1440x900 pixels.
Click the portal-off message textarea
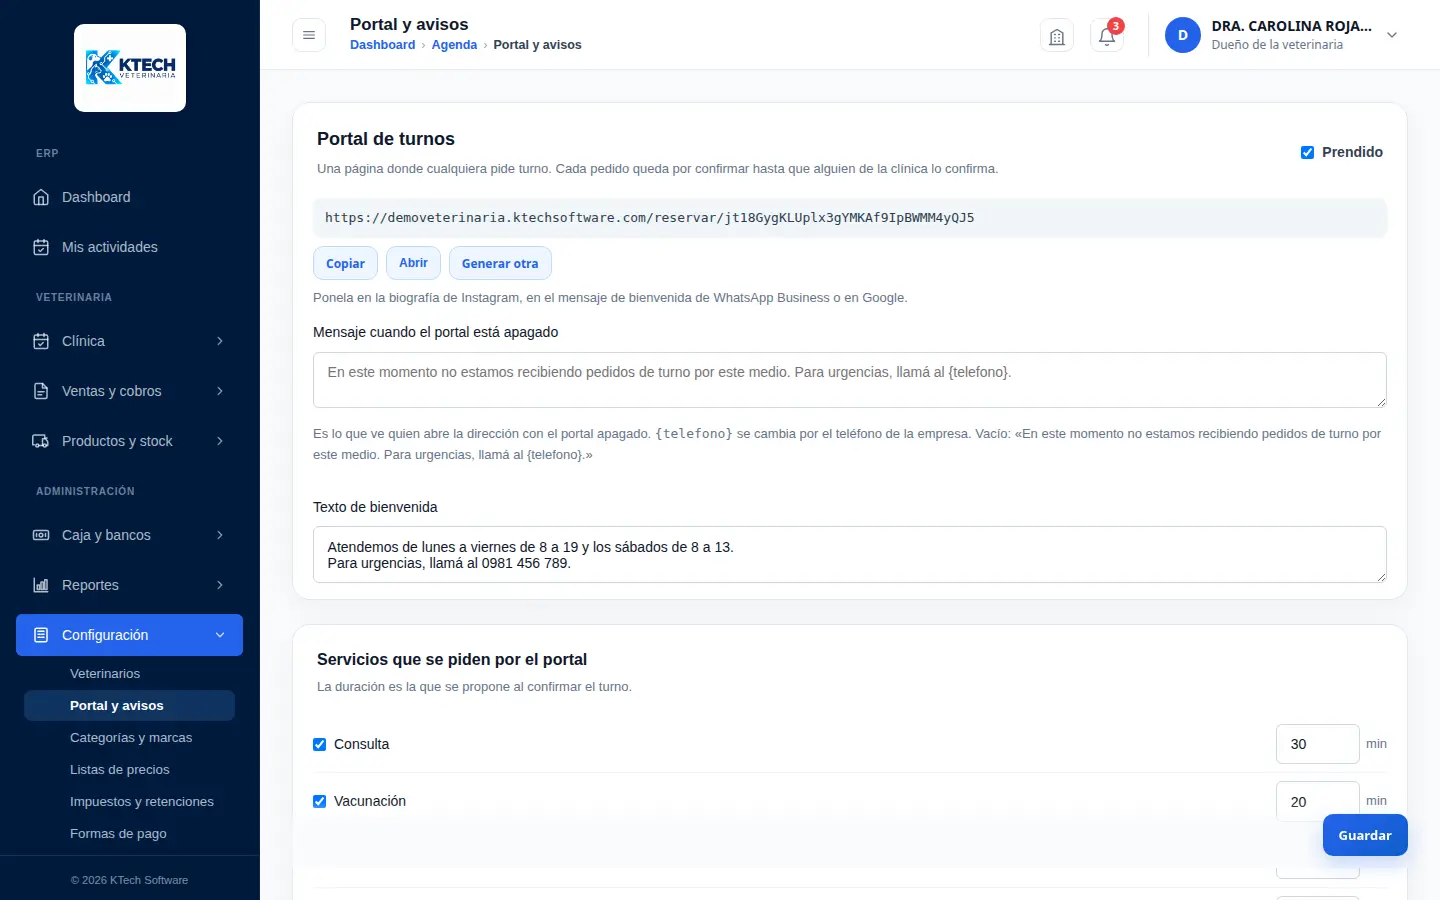(x=850, y=380)
